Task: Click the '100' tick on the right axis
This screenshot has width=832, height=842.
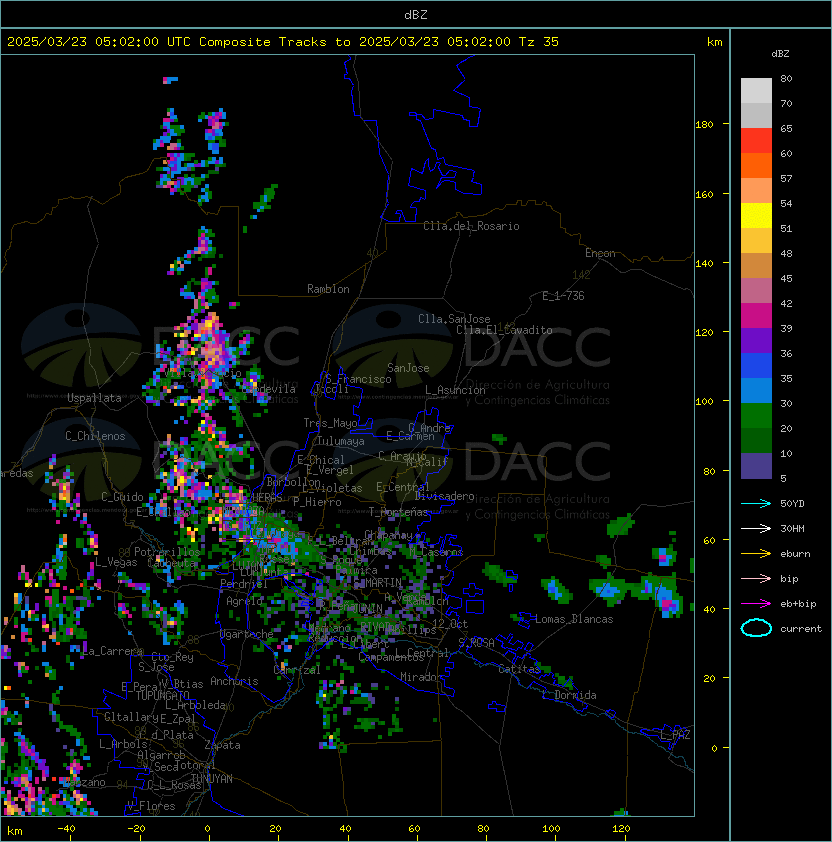Action: click(x=704, y=402)
